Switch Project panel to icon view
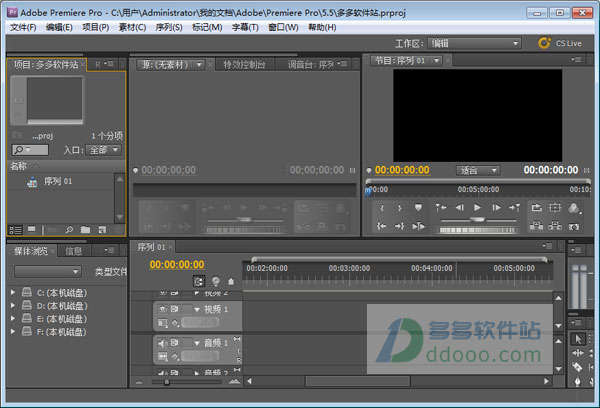Screen dimensions: 600x408 point(32,230)
